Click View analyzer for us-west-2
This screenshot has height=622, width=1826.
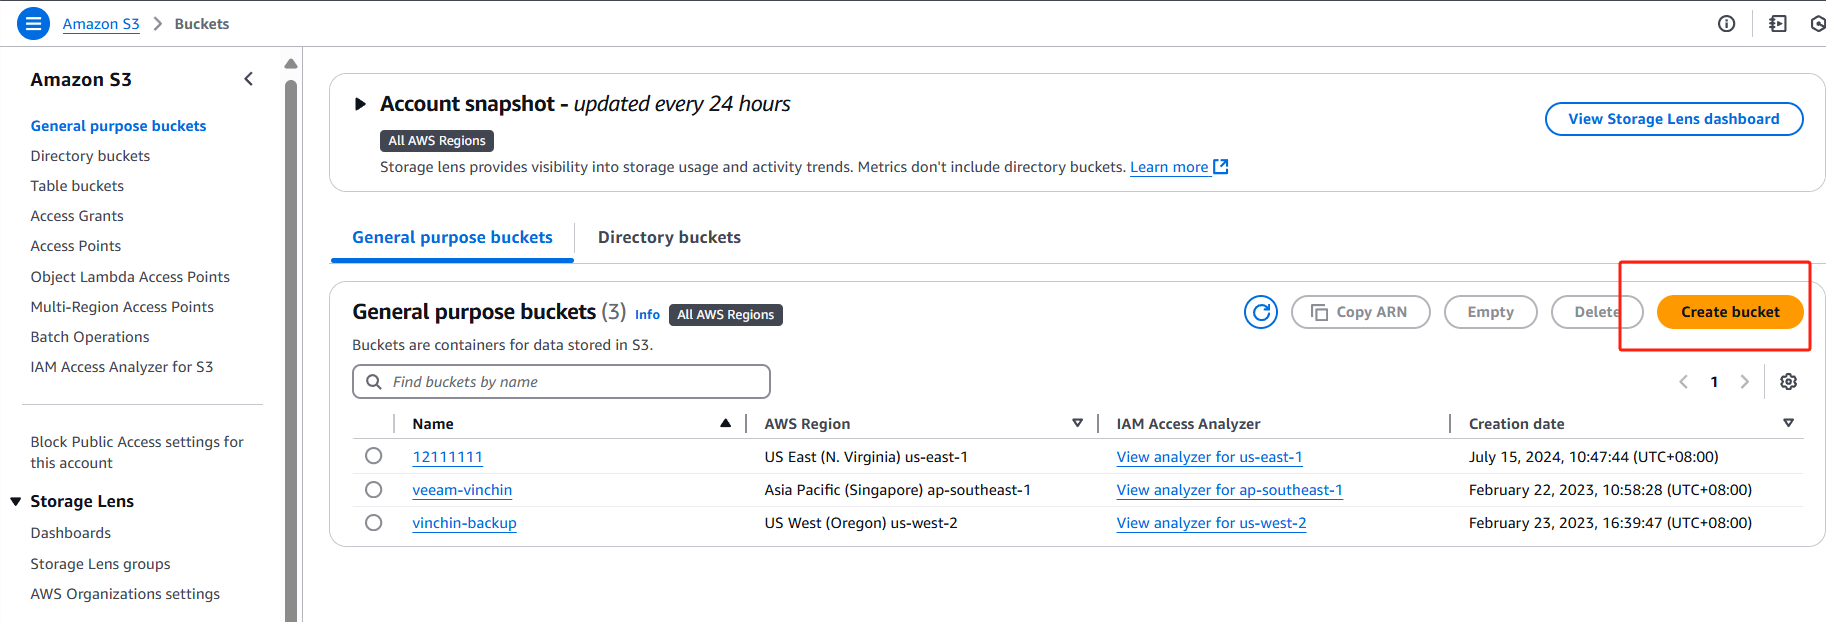point(1211,523)
